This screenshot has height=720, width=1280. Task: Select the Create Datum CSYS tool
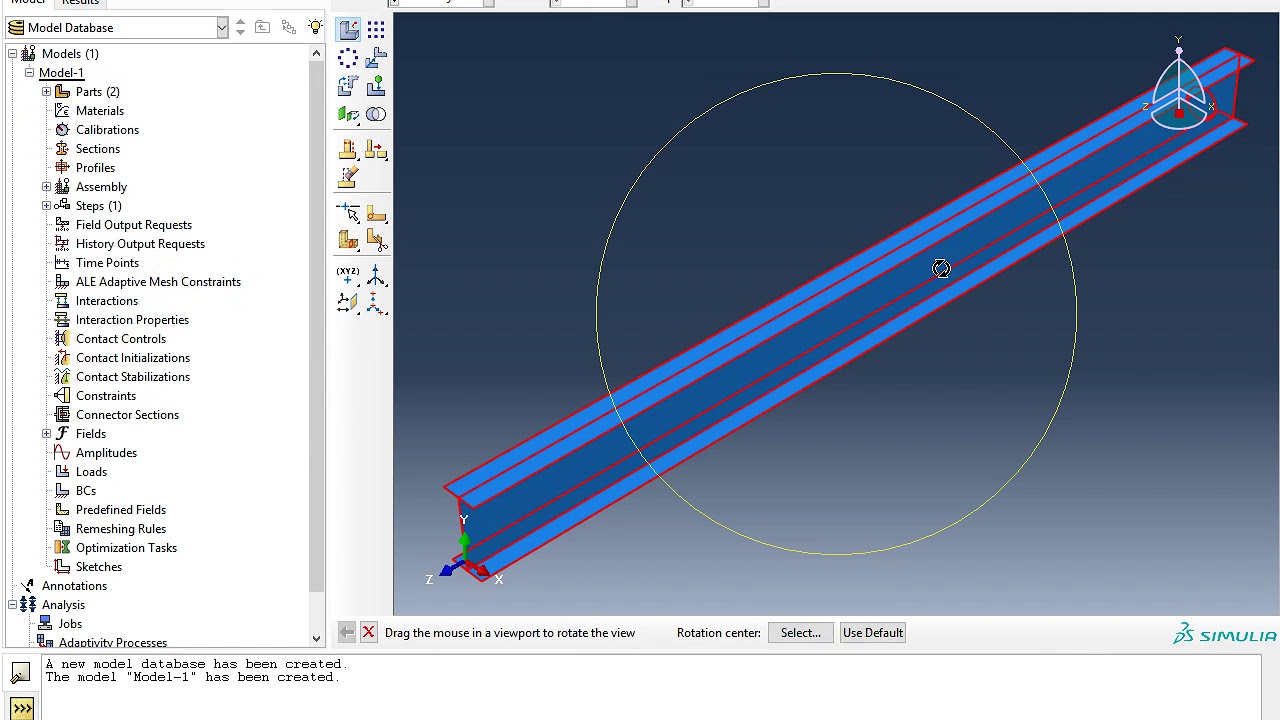pos(376,302)
